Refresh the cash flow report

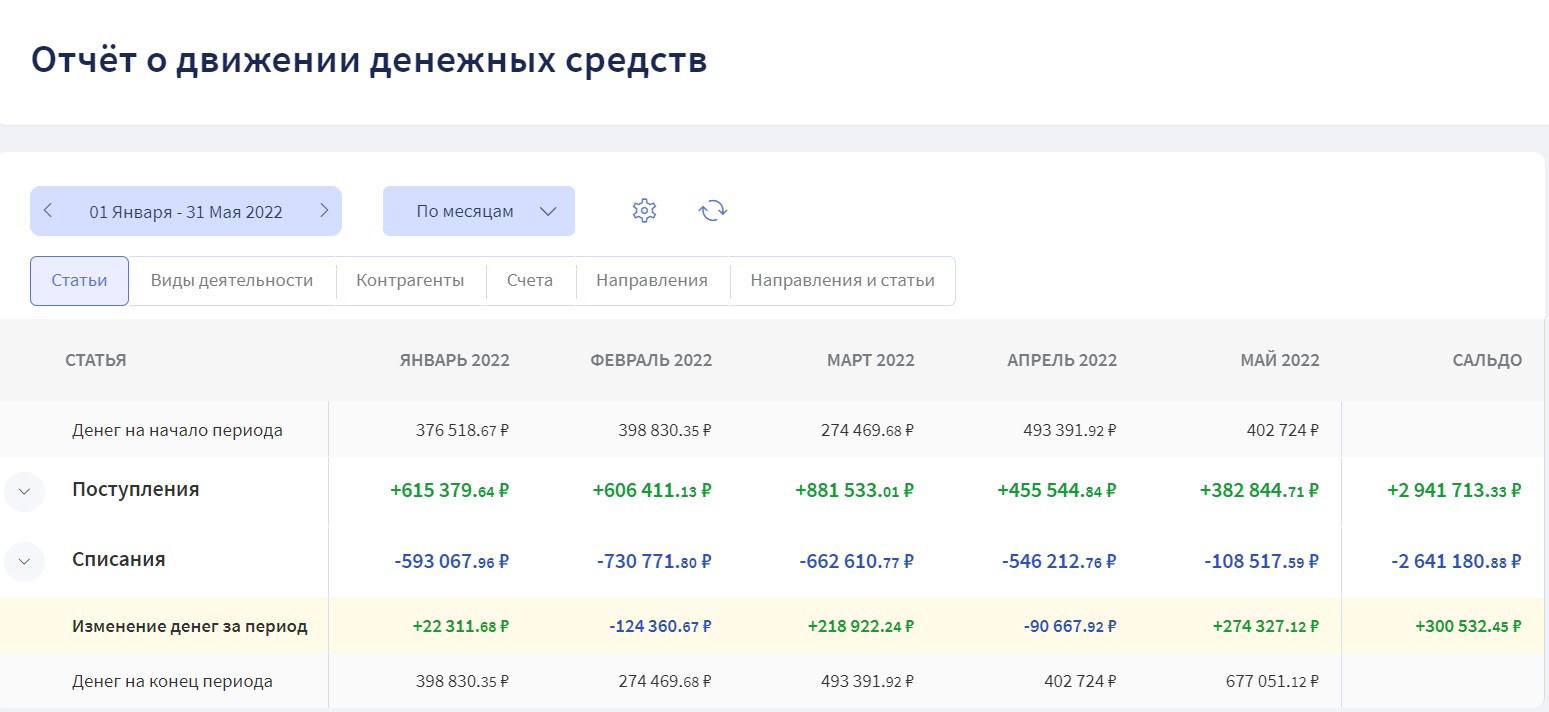point(712,211)
